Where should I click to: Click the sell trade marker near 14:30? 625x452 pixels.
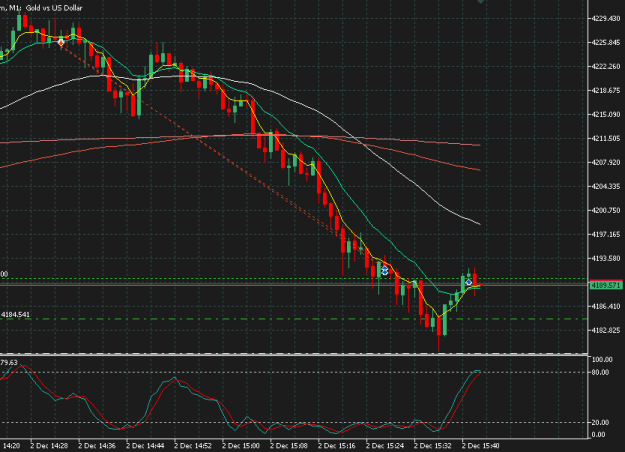(61, 42)
